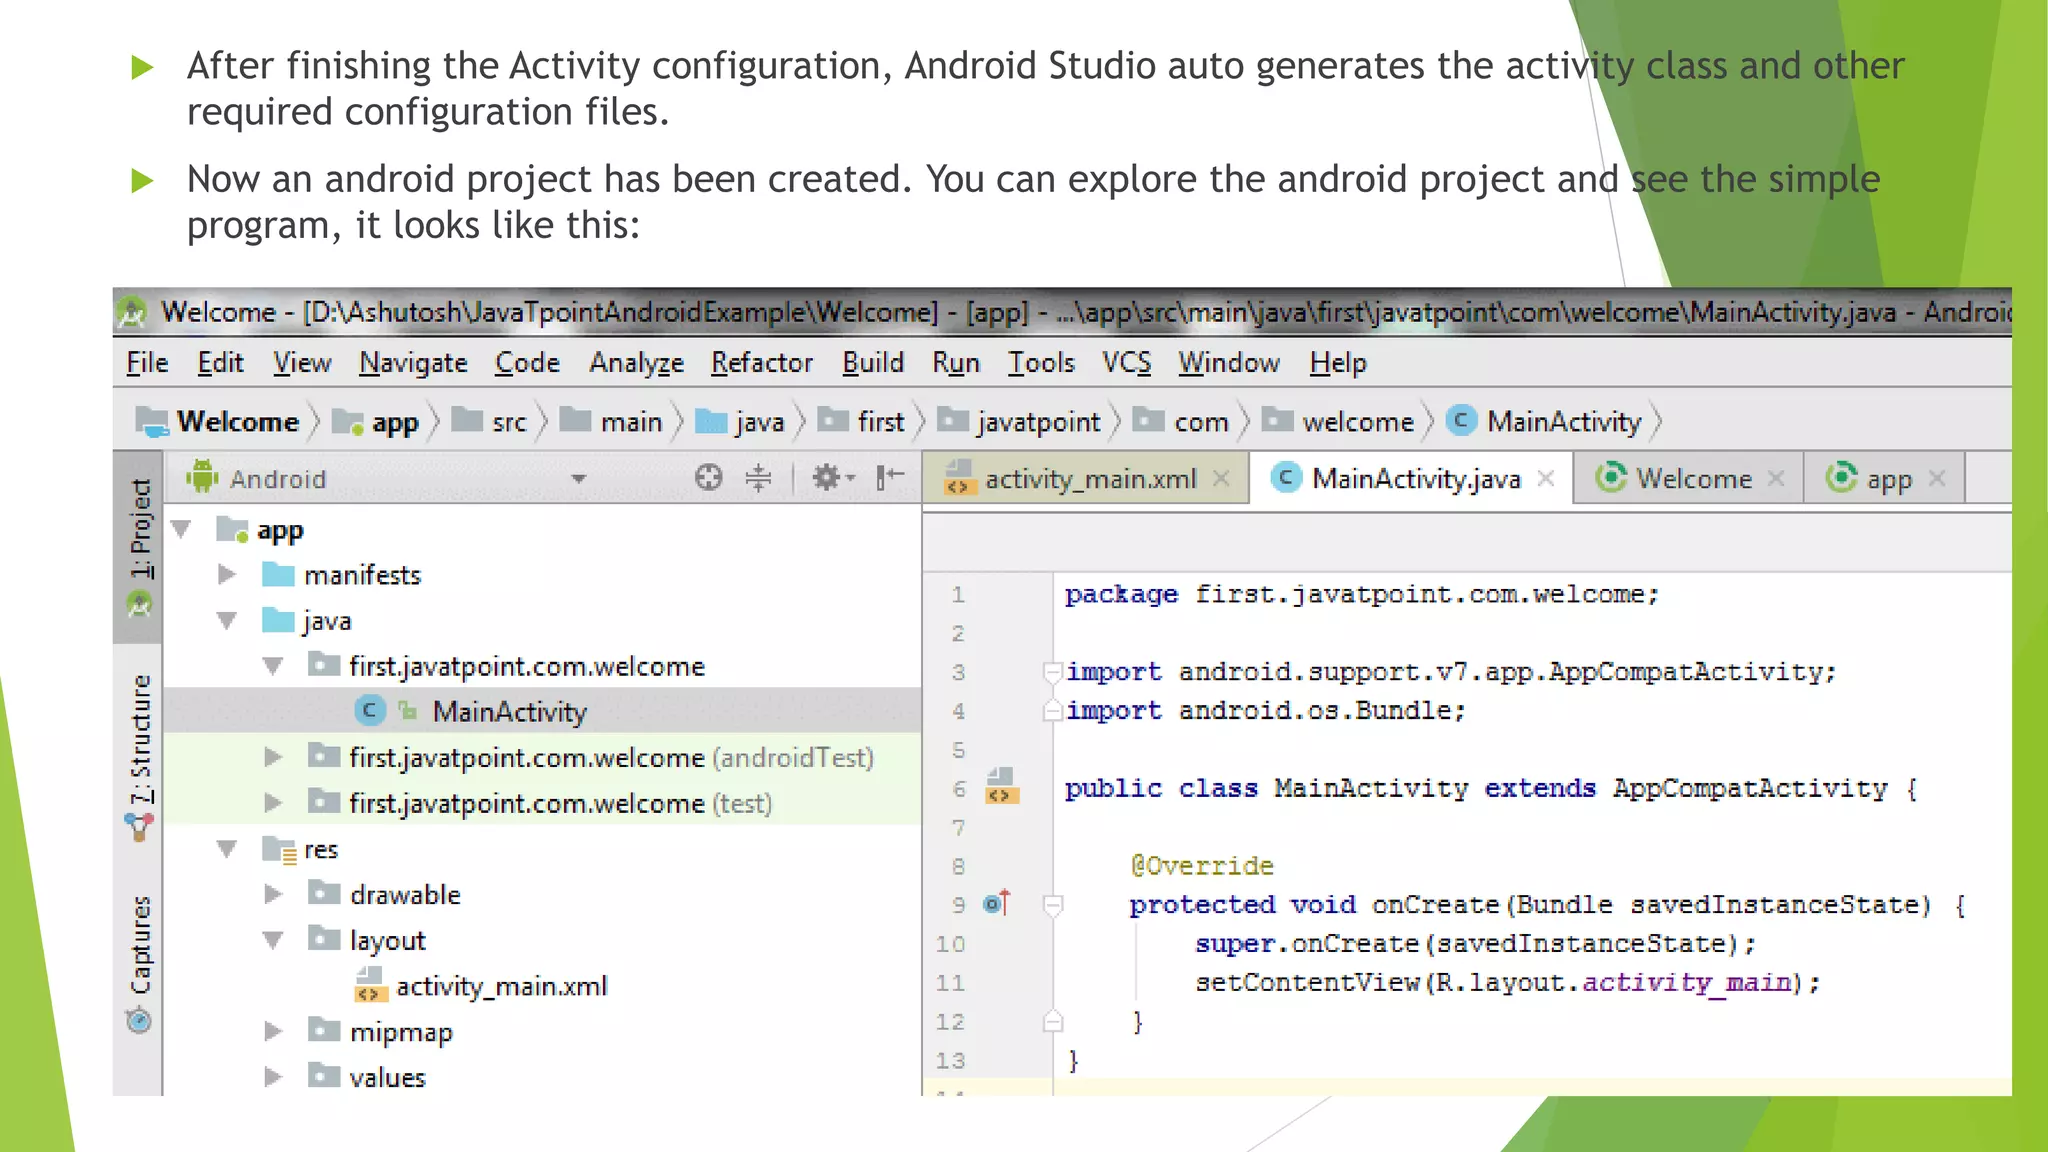Open the Android view dropdown

[x=578, y=479]
